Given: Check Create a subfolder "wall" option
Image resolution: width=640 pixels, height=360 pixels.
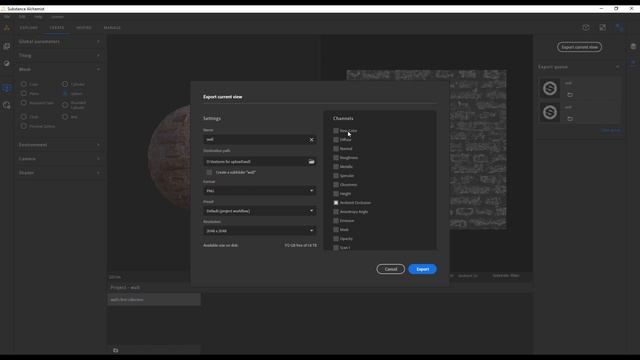Looking at the screenshot, I should (x=209, y=172).
